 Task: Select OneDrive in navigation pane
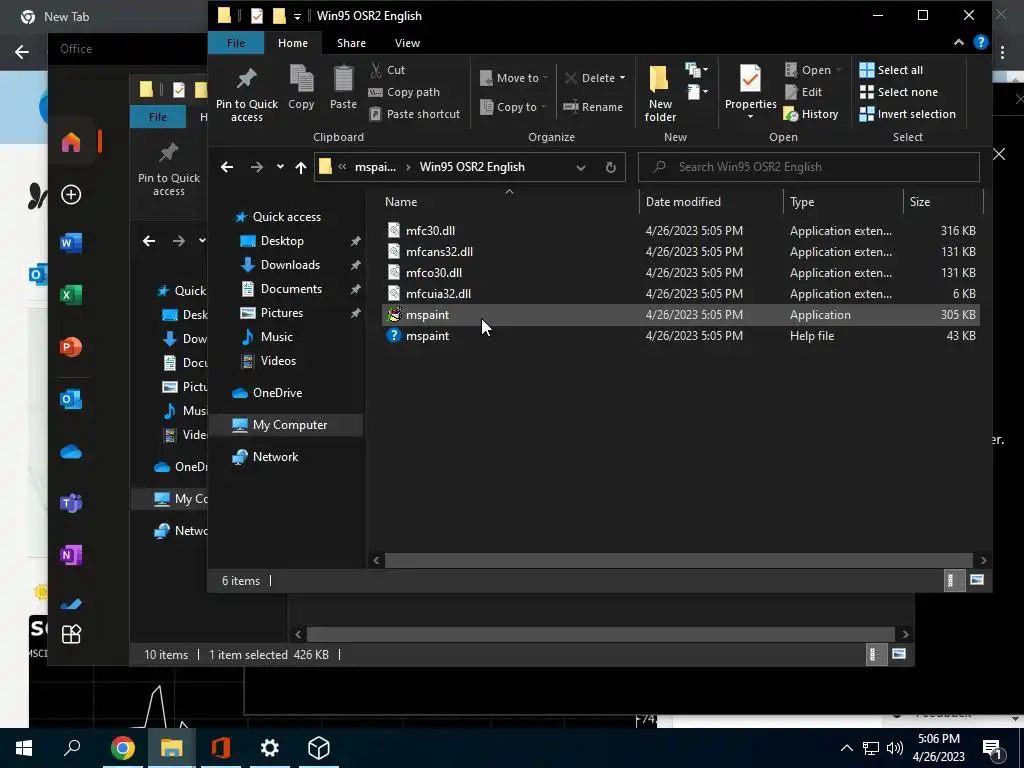tap(277, 393)
